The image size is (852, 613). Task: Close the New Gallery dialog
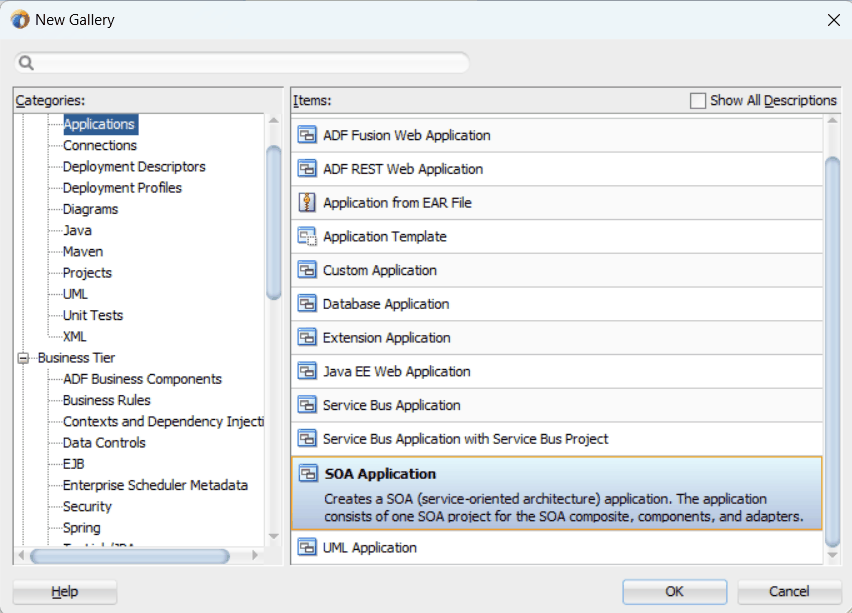834,20
